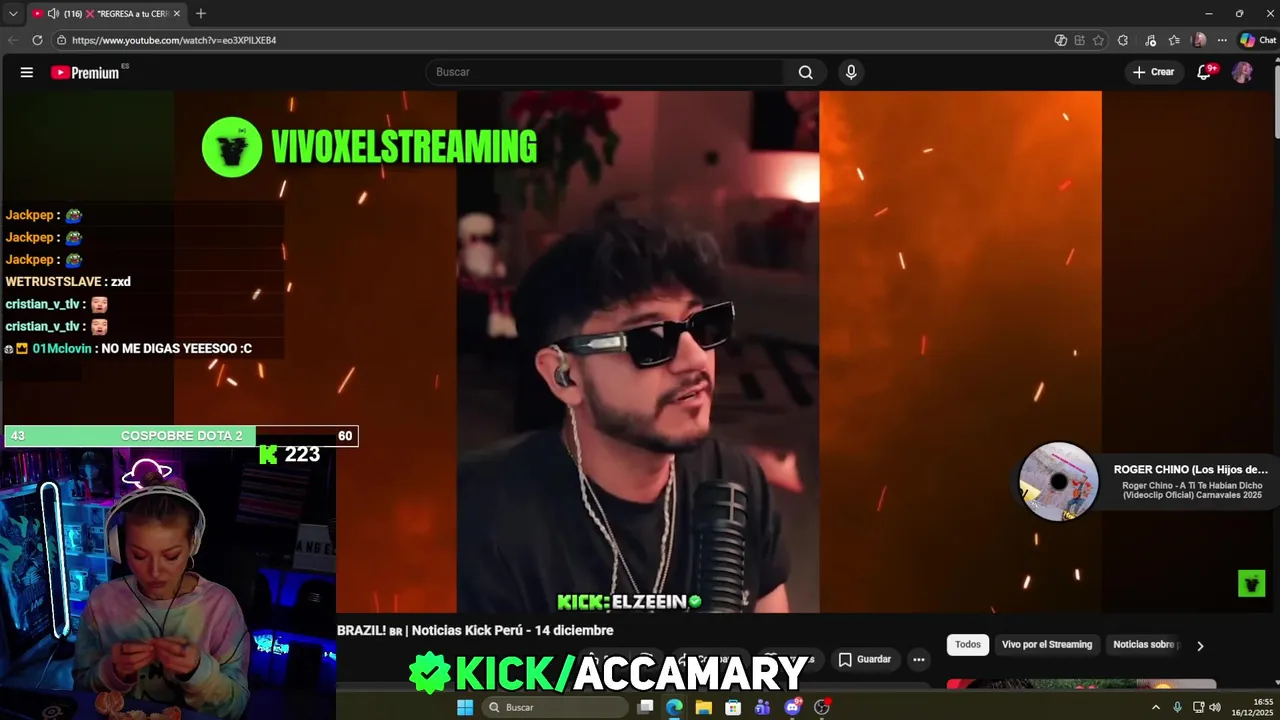Select the Todos filter chip
Image resolution: width=1280 pixels, height=720 pixels.
pyautogui.click(x=968, y=645)
